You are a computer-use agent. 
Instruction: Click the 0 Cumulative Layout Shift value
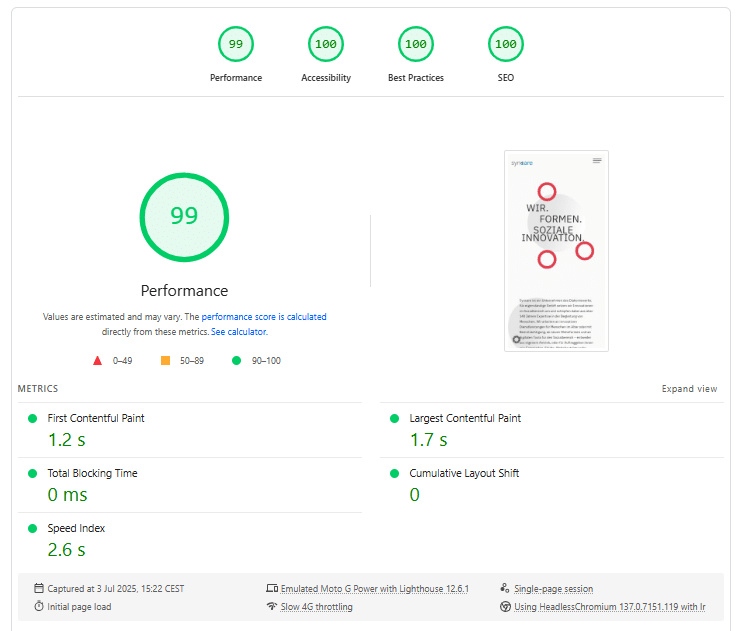[414, 495]
